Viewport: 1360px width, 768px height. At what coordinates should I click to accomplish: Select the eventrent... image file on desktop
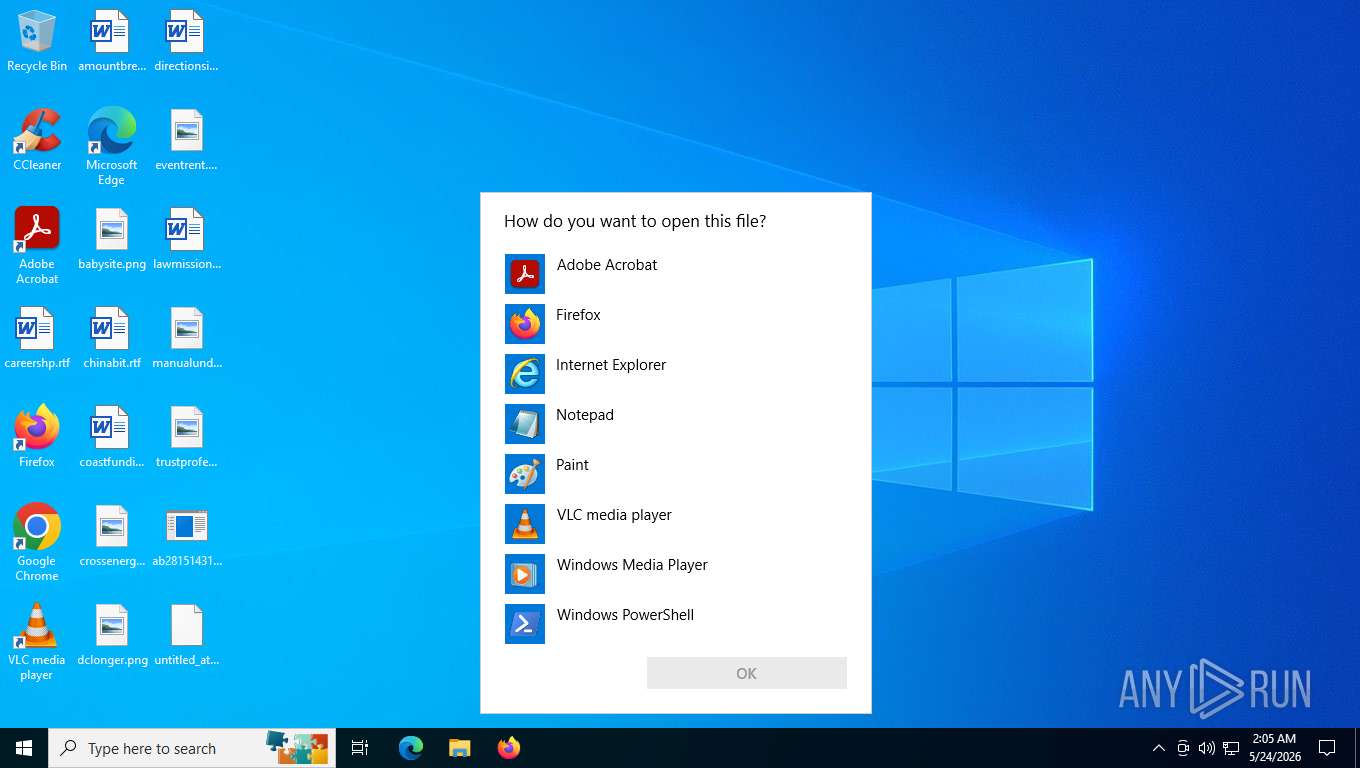tap(186, 140)
